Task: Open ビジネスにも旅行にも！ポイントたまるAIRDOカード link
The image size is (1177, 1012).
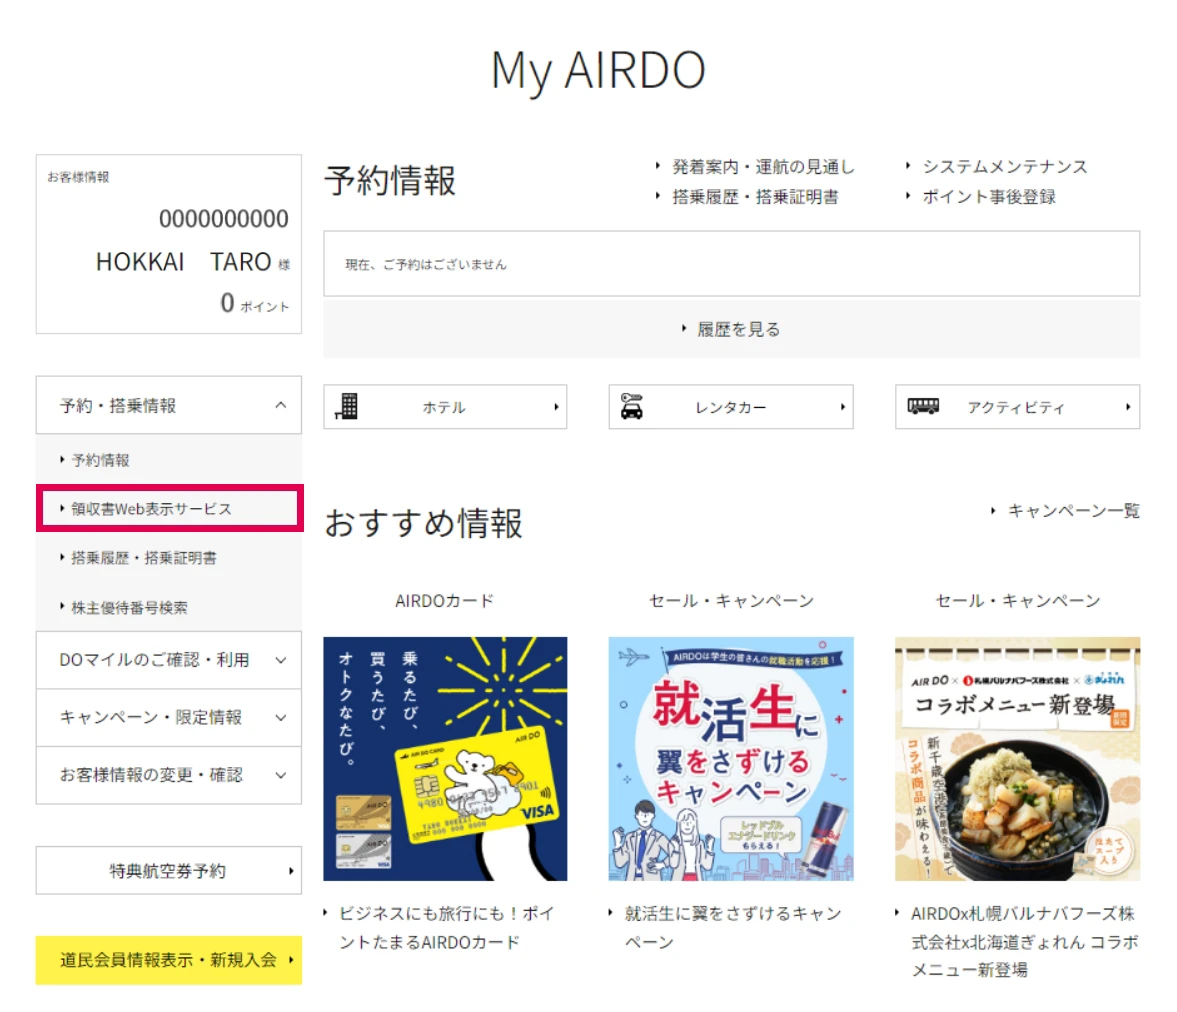Action: point(446,927)
